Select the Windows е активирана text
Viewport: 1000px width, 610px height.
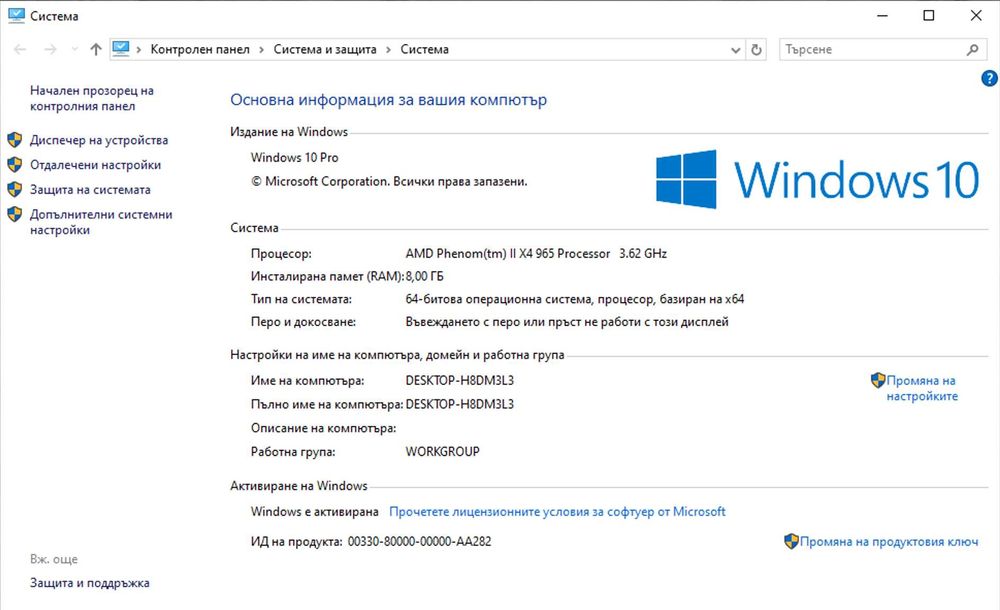[x=314, y=511]
